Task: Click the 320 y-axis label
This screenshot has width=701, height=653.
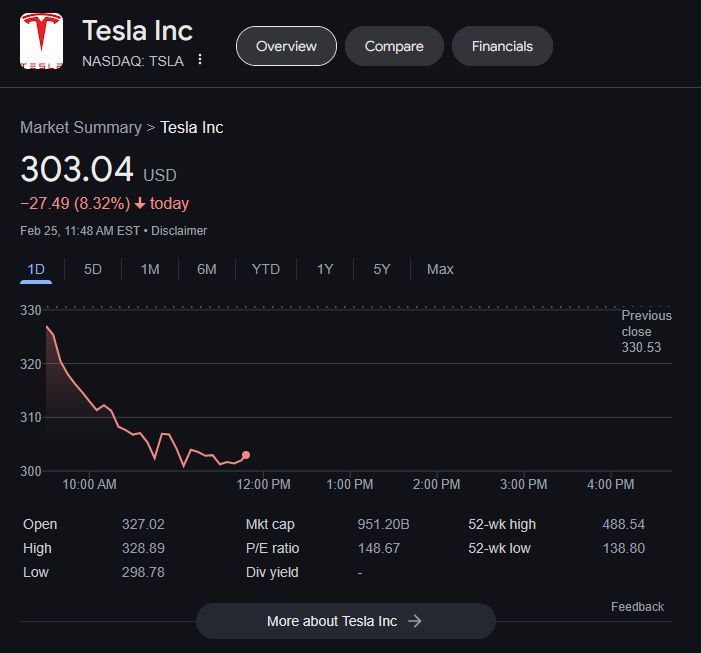Action: coord(30,364)
